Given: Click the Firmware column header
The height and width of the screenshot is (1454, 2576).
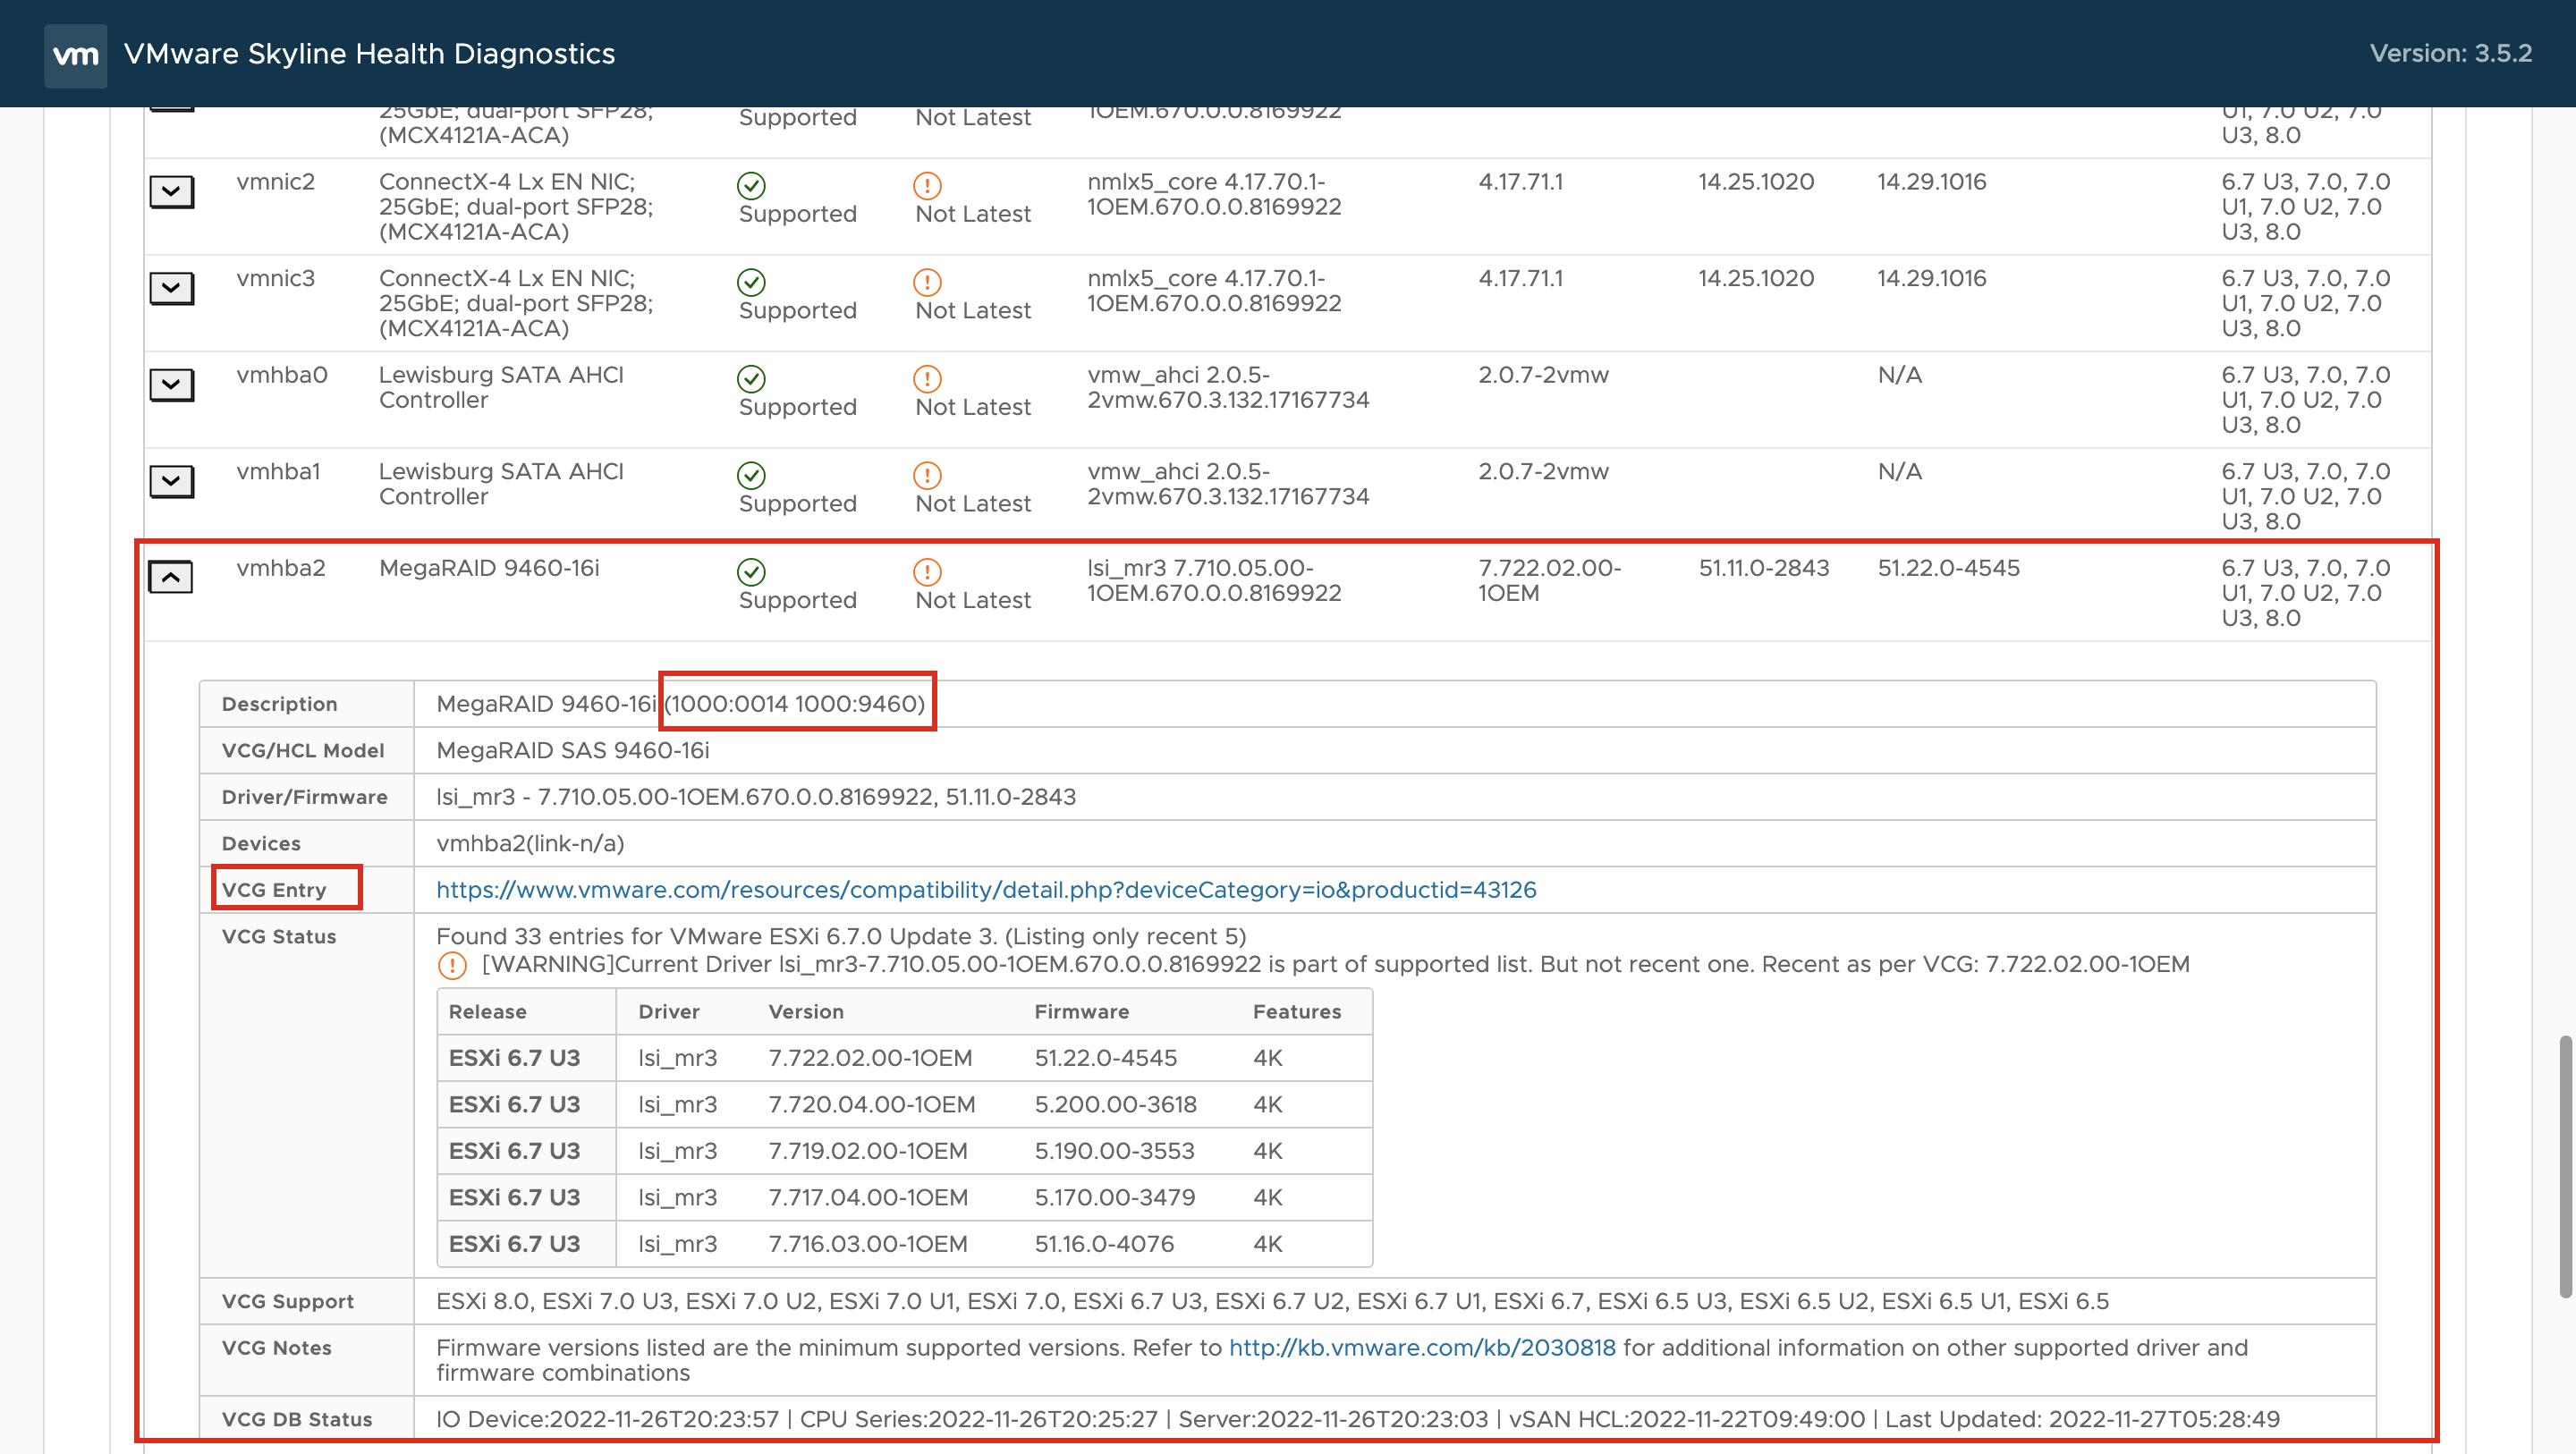Looking at the screenshot, I should (1082, 1012).
